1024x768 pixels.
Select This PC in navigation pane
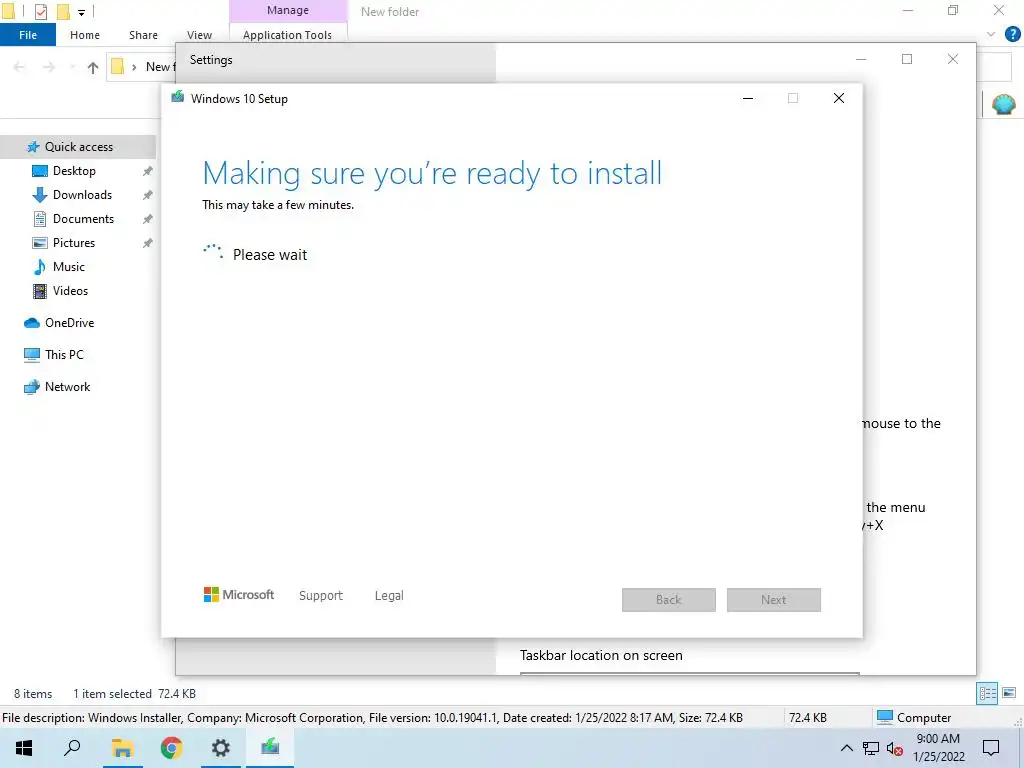point(64,355)
